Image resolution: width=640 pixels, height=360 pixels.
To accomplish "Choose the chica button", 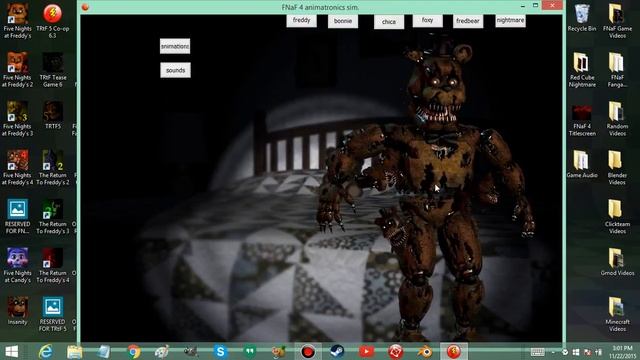I will pyautogui.click(x=389, y=22).
